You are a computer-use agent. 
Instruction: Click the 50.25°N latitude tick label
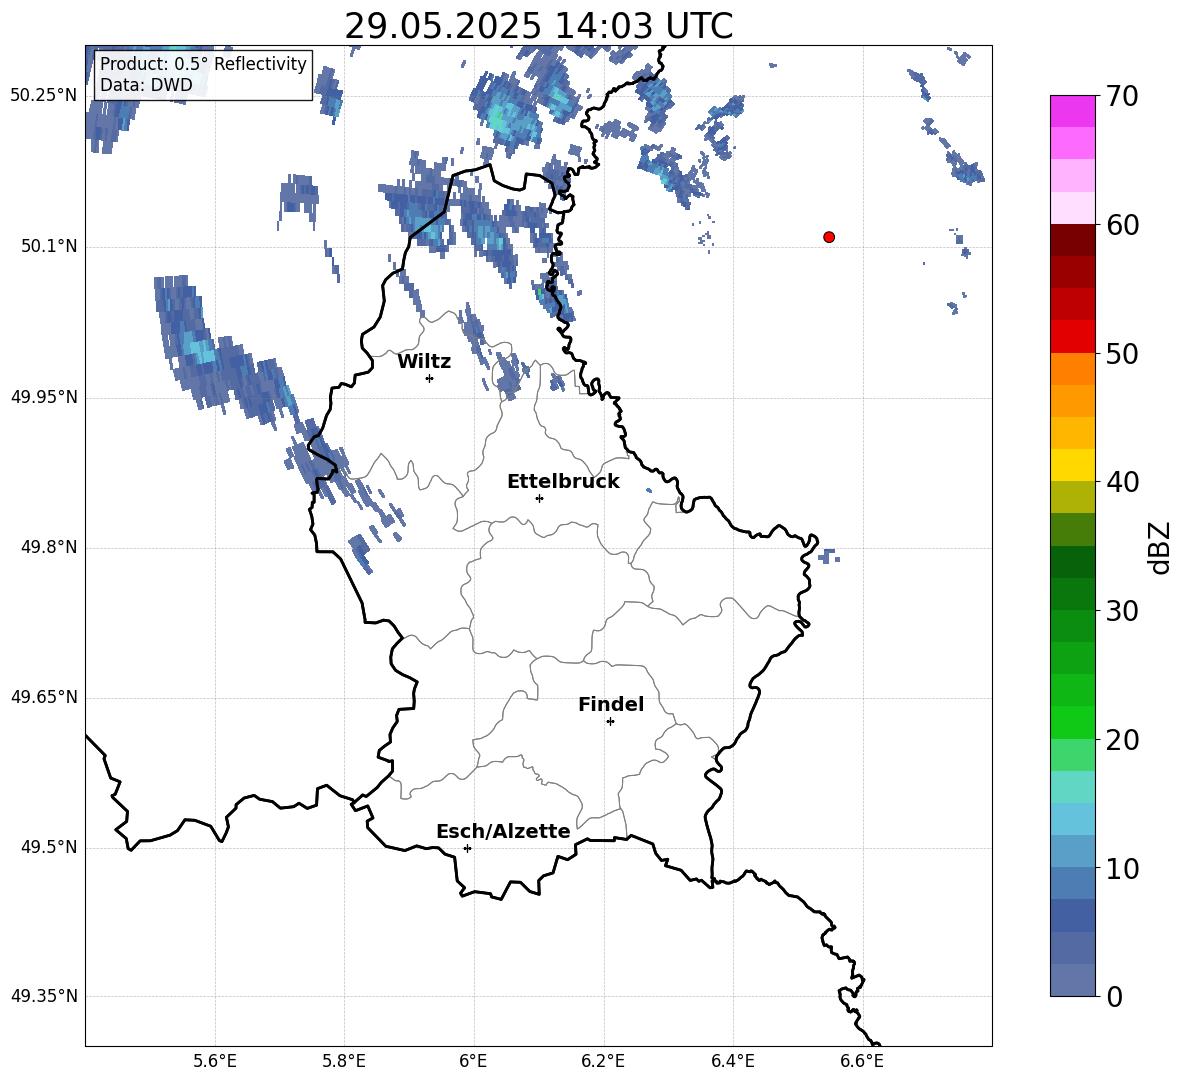coord(44,96)
